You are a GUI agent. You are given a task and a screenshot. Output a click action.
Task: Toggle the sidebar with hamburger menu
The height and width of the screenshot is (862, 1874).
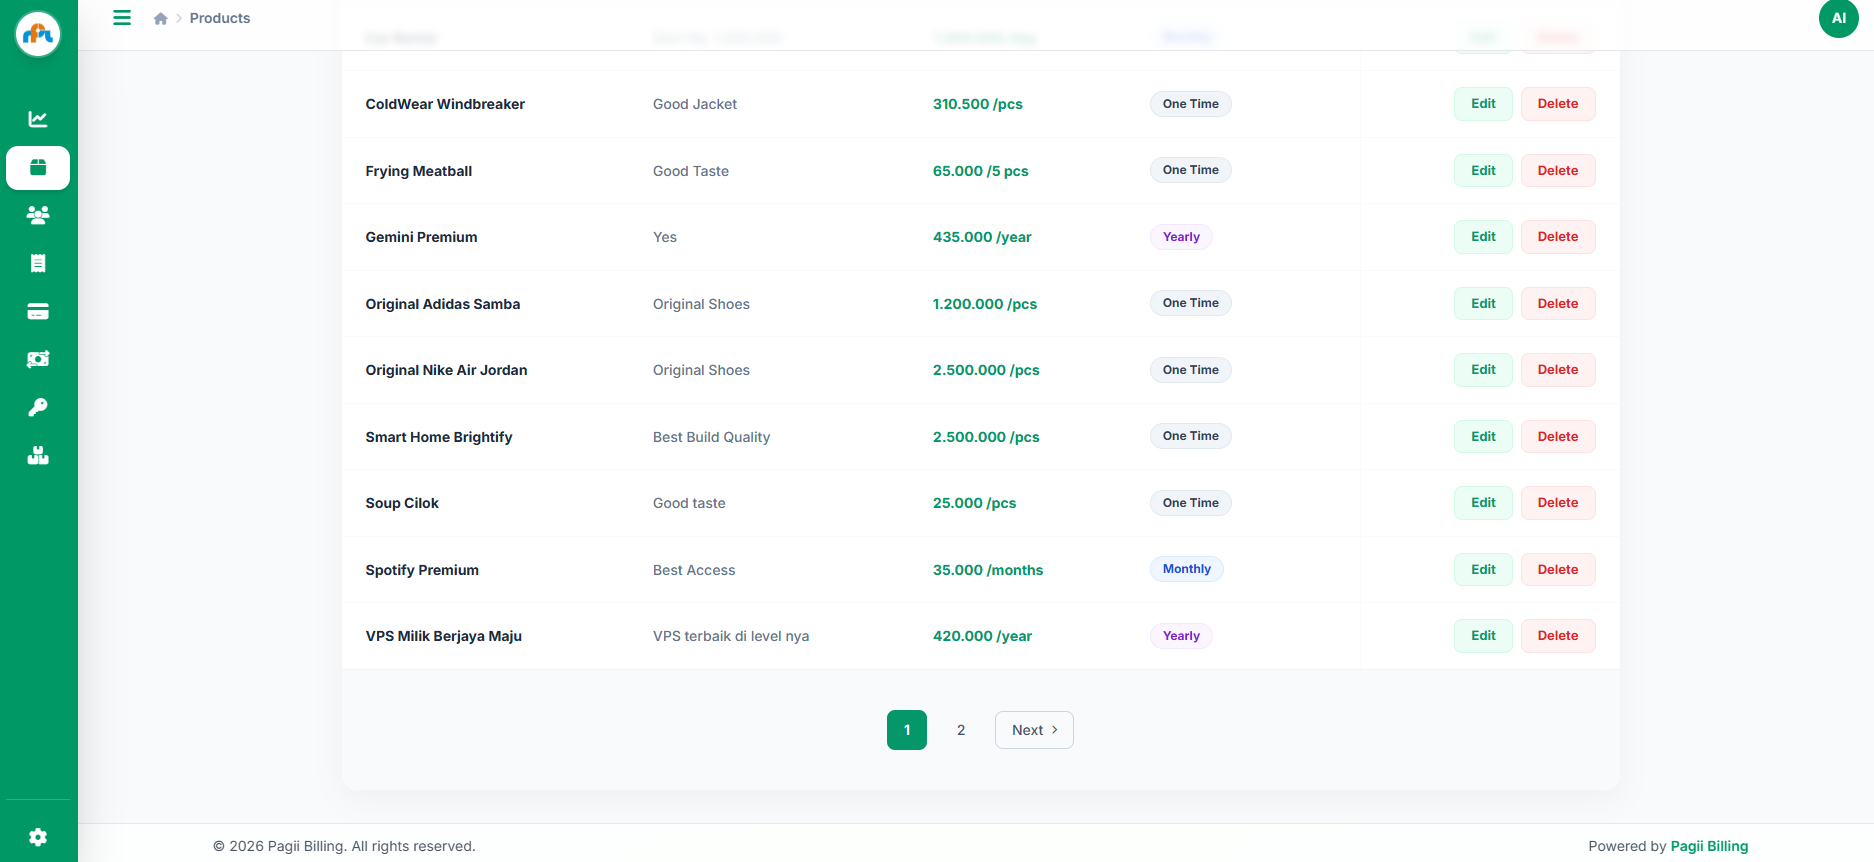[x=122, y=18]
